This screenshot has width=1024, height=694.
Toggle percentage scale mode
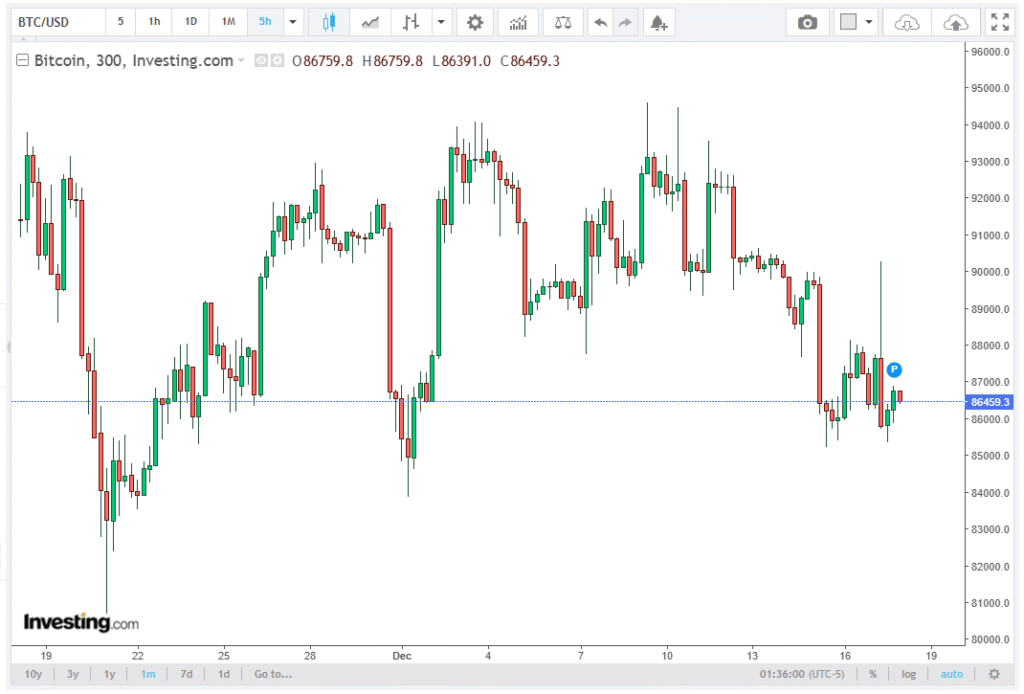click(x=873, y=674)
